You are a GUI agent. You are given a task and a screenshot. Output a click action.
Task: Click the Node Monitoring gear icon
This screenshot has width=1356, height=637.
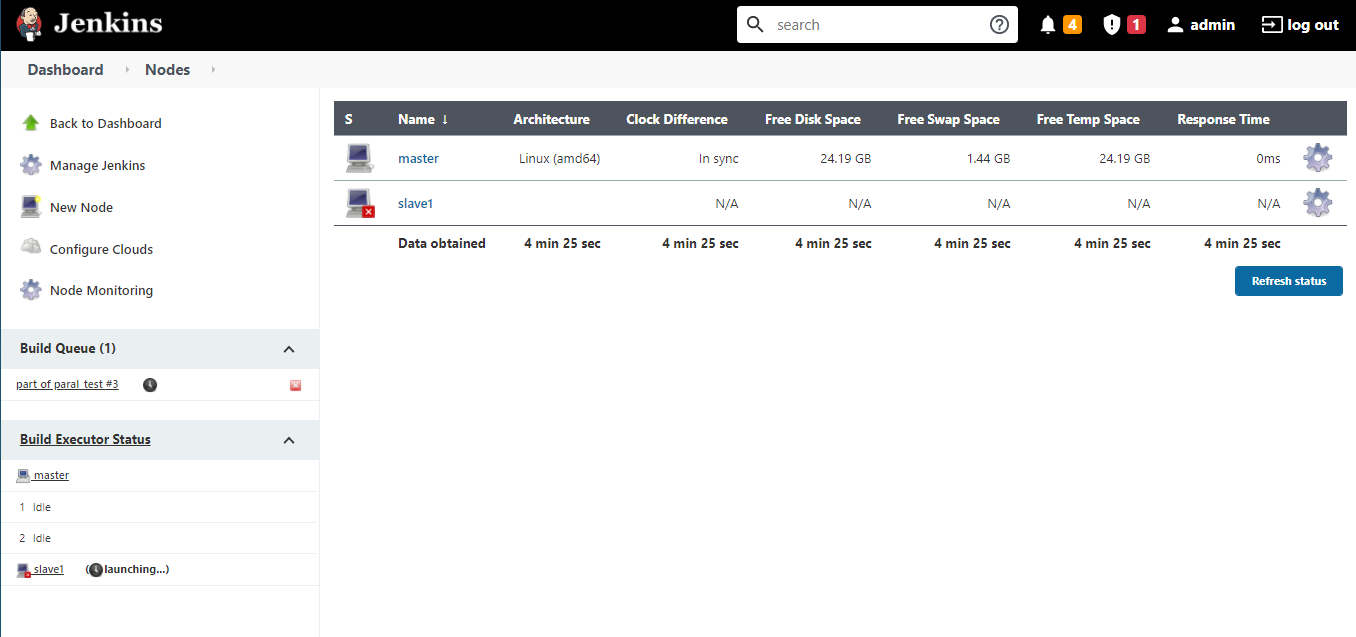click(x=31, y=290)
